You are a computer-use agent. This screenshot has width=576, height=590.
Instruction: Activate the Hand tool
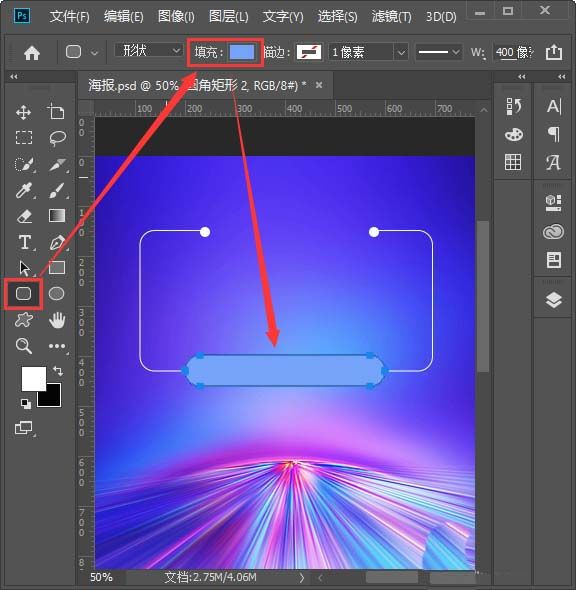[57, 320]
